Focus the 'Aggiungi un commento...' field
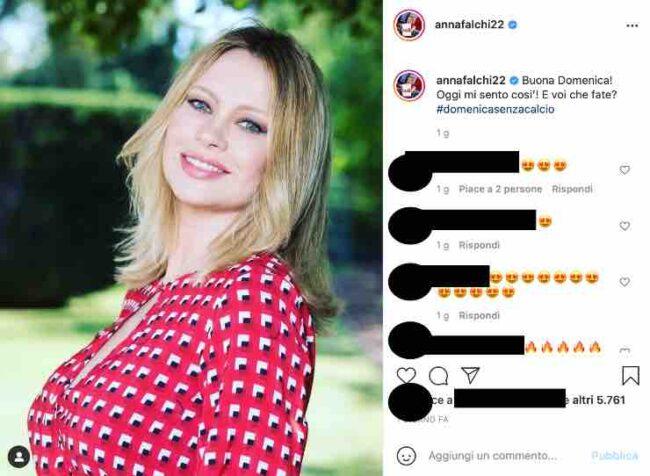Image resolution: width=650 pixels, height=476 pixels. click(492, 456)
